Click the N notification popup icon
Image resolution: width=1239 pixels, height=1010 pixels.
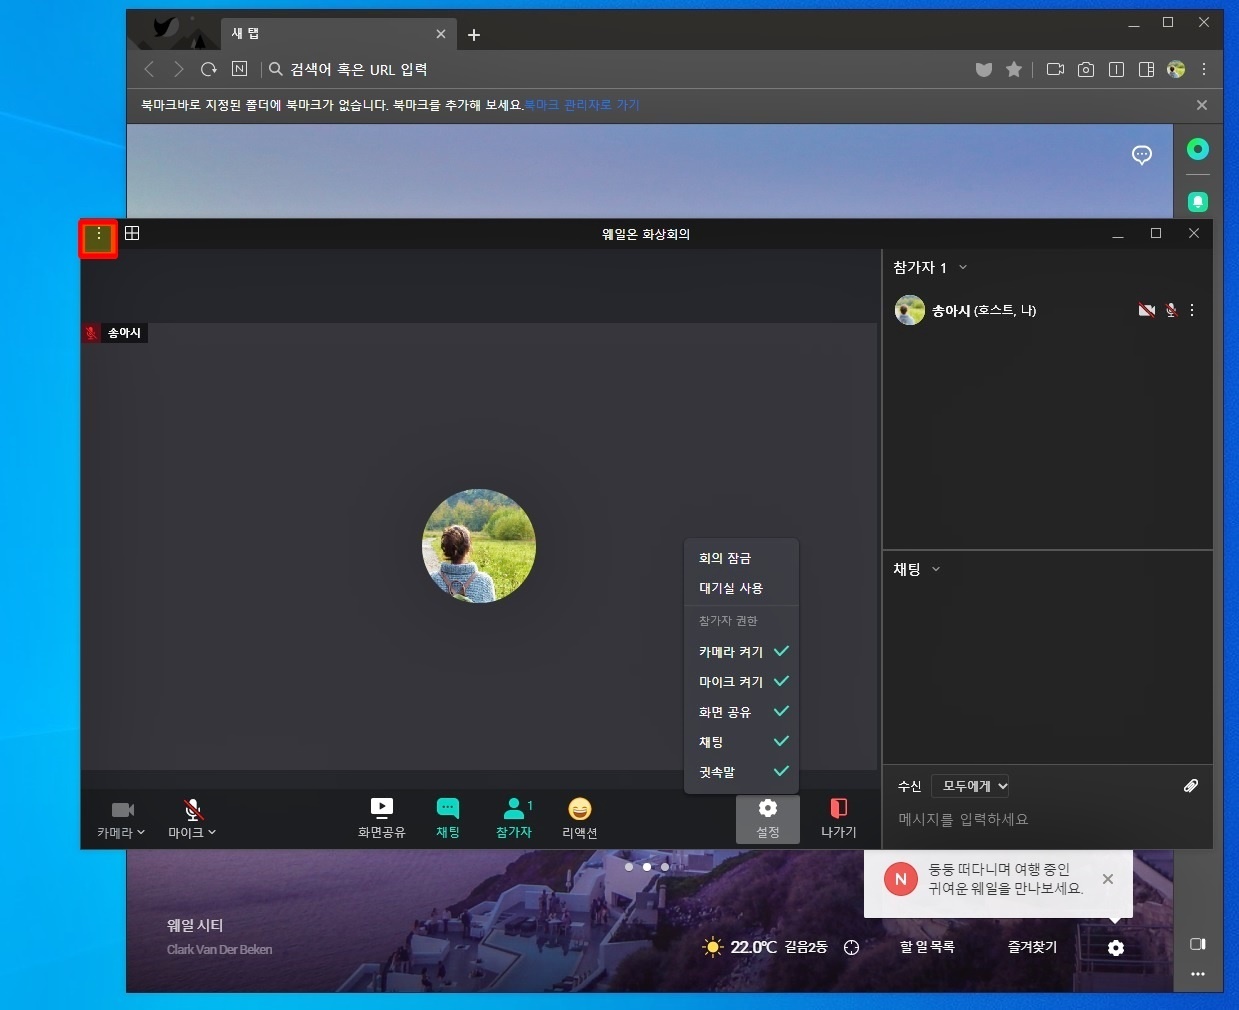[x=901, y=879]
